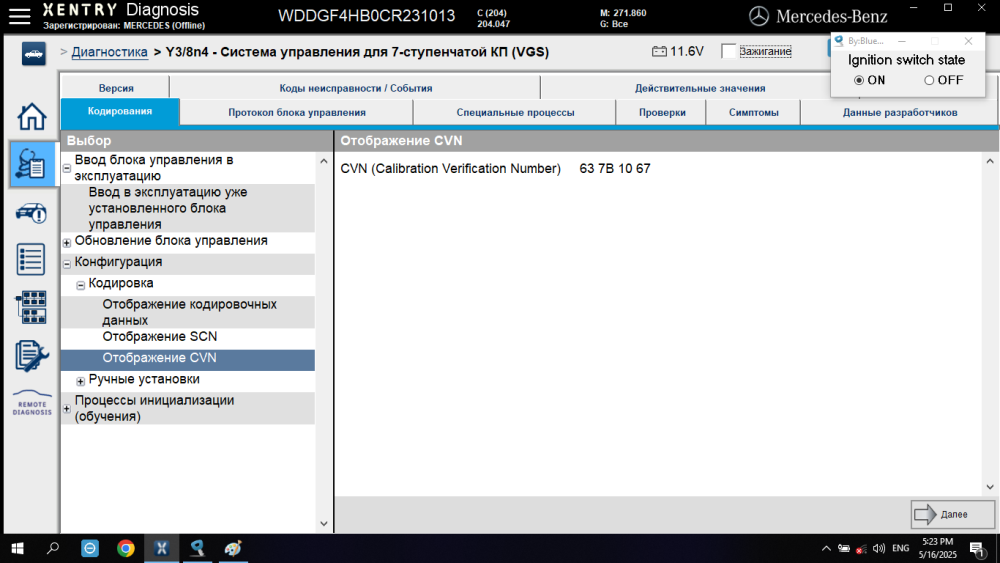
Task: Show hidden system tray icons
Action: click(x=826, y=548)
